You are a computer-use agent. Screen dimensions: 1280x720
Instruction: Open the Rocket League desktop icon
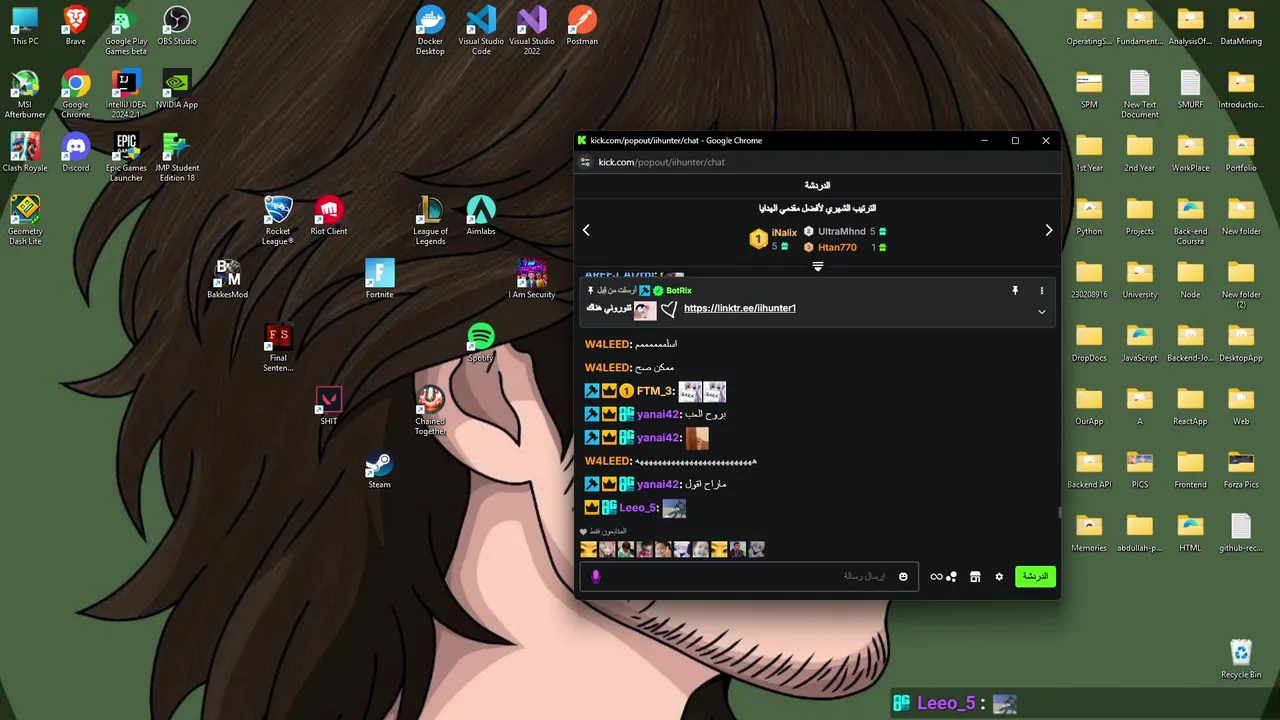(278, 221)
